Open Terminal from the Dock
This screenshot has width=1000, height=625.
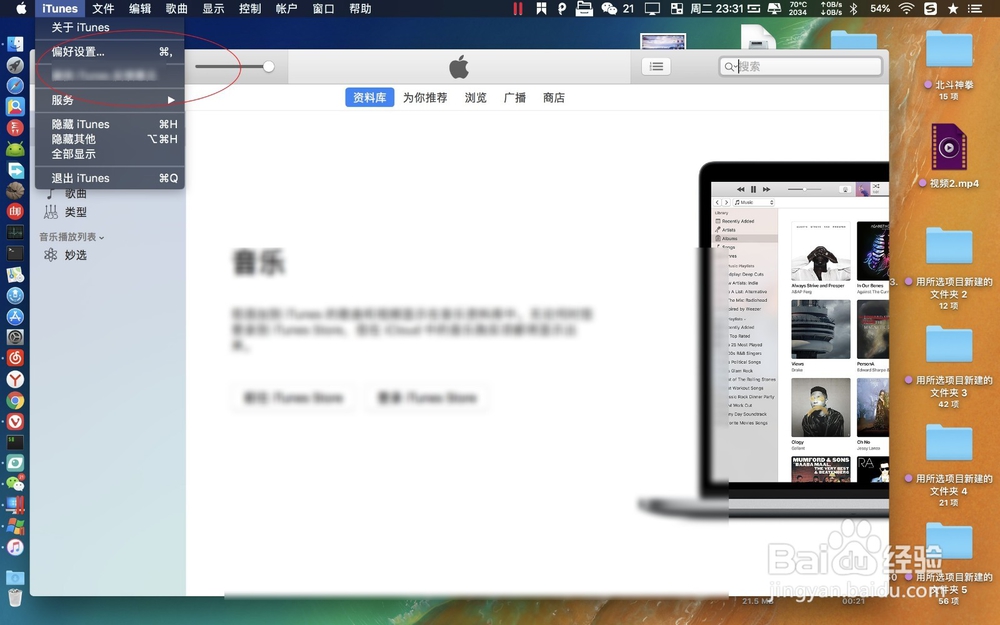click(15, 253)
